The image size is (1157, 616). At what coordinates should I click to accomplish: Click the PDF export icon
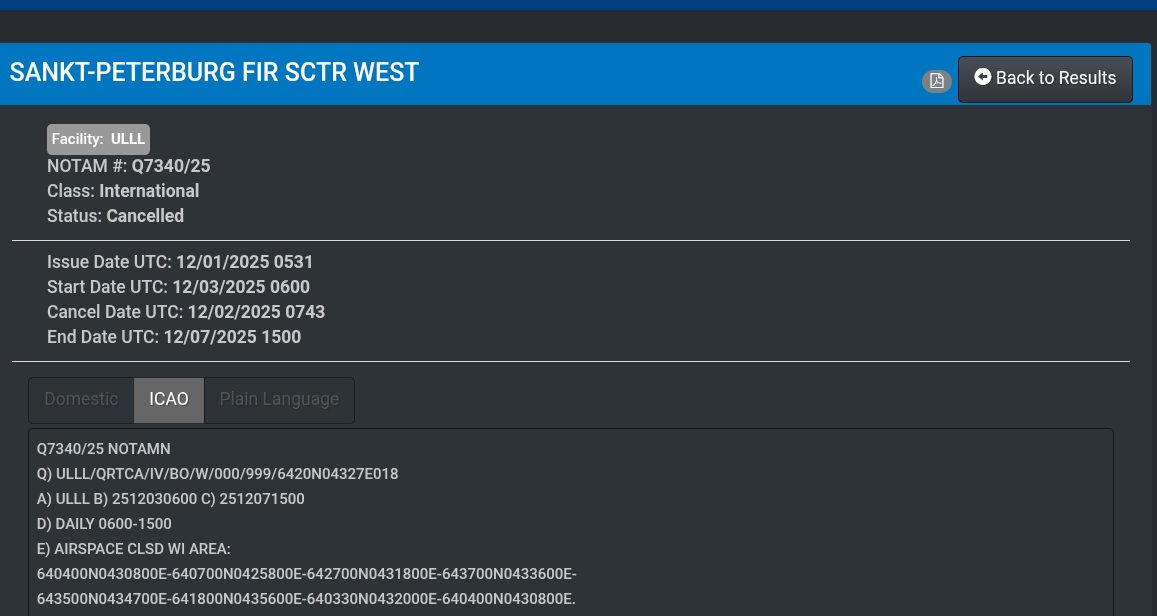click(936, 81)
